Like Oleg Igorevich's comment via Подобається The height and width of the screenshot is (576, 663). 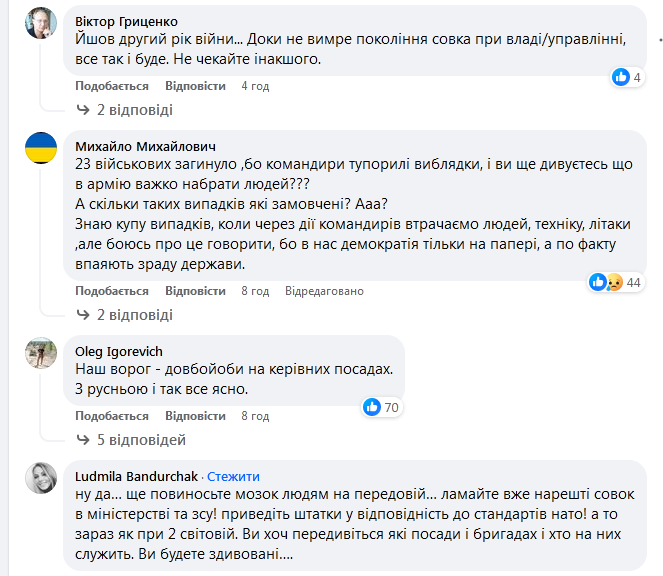[112, 415]
